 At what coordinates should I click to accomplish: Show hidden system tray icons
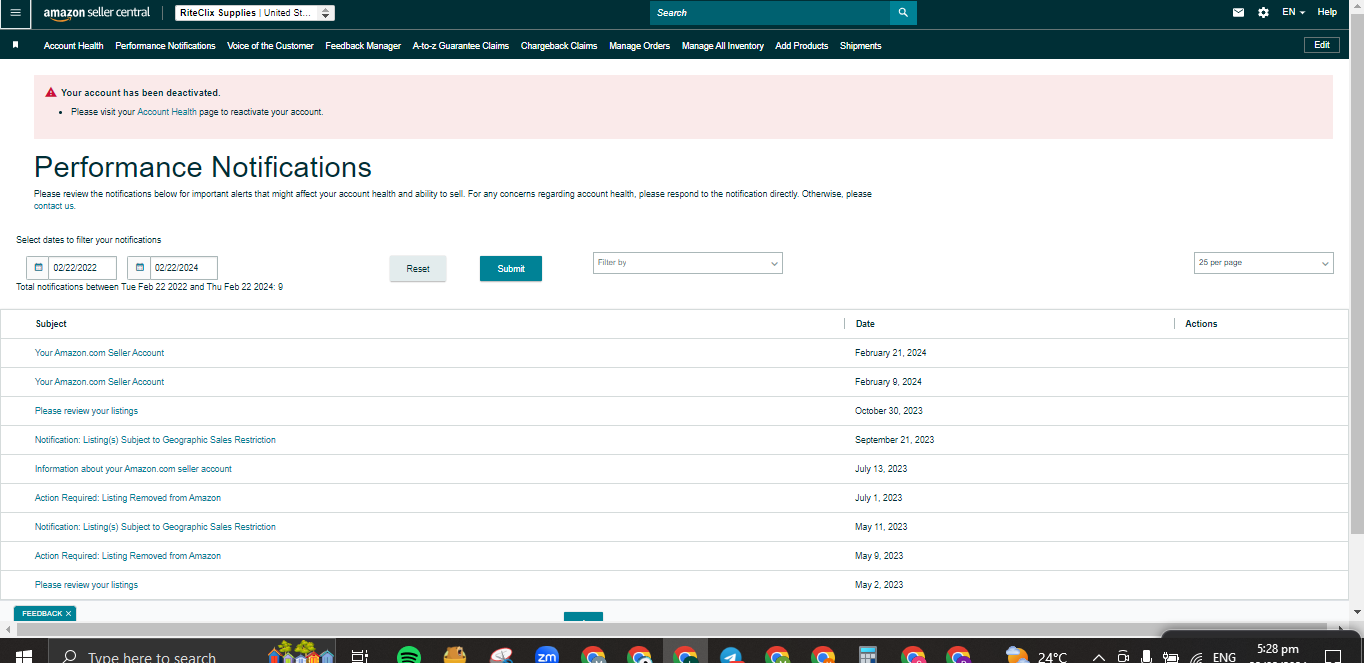(x=1098, y=657)
